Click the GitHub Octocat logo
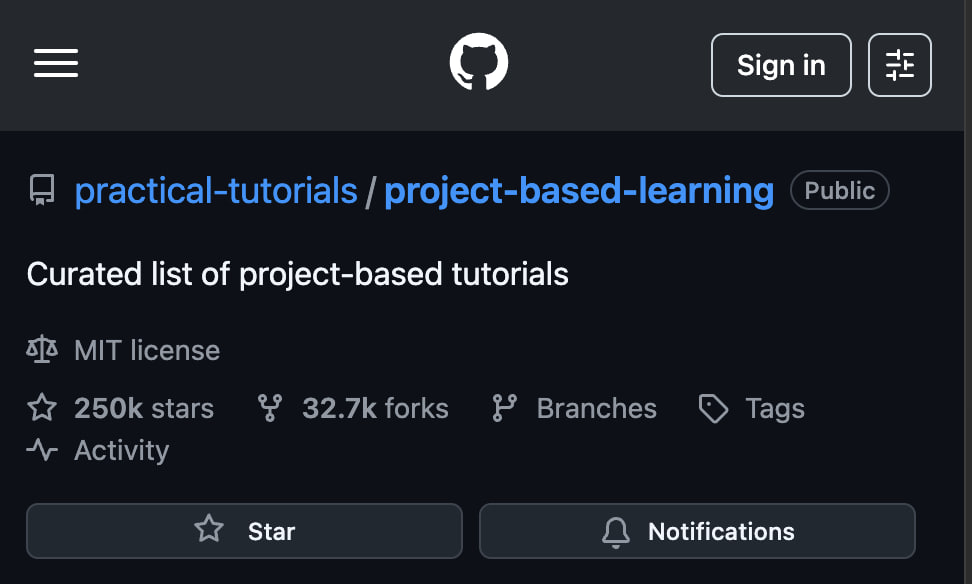972x584 pixels. [479, 64]
